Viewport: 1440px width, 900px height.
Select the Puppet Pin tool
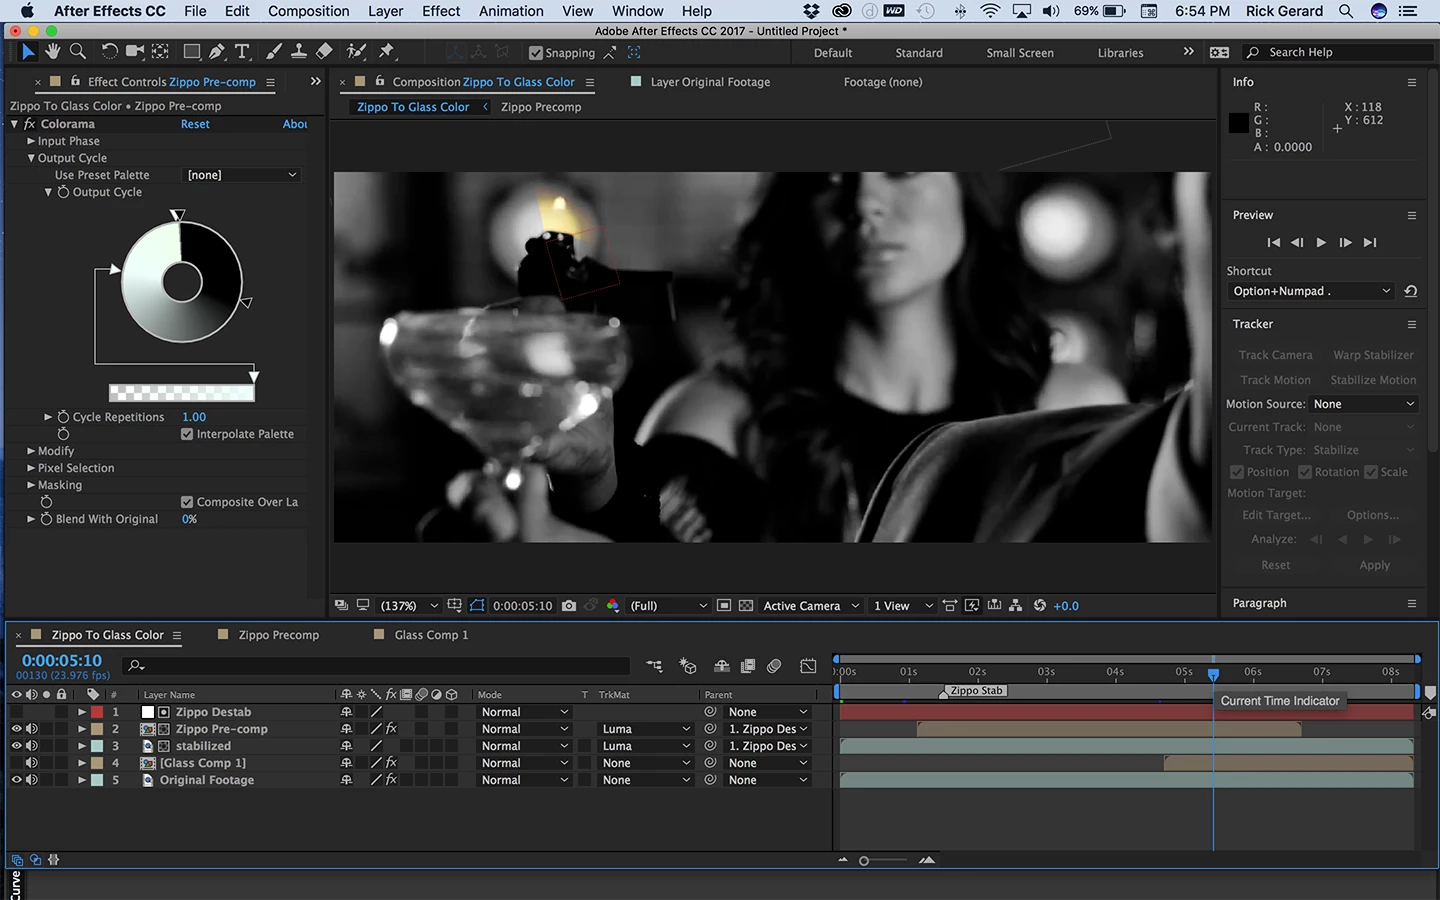[387, 52]
